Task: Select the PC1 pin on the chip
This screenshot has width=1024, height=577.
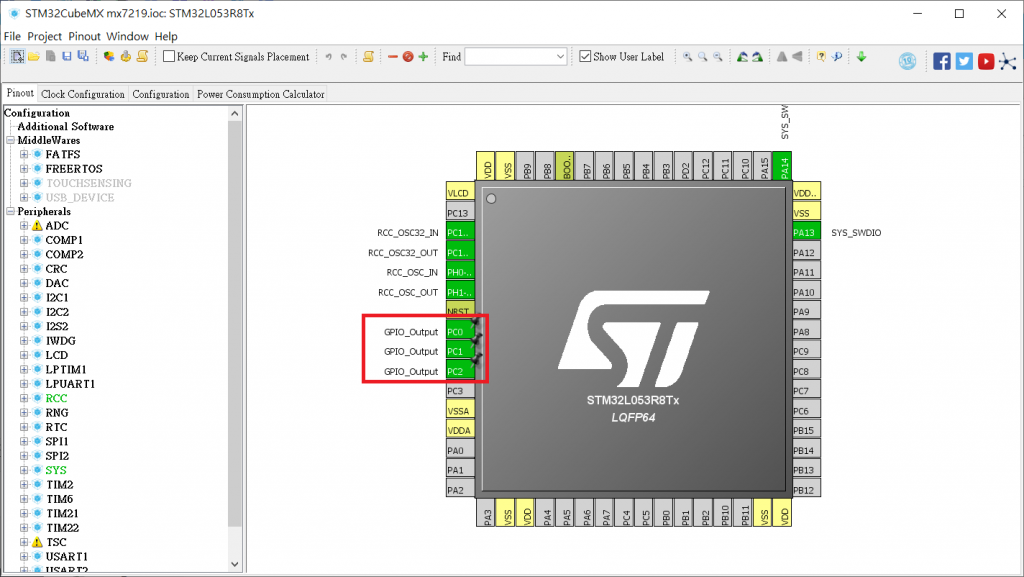Action: pos(460,351)
